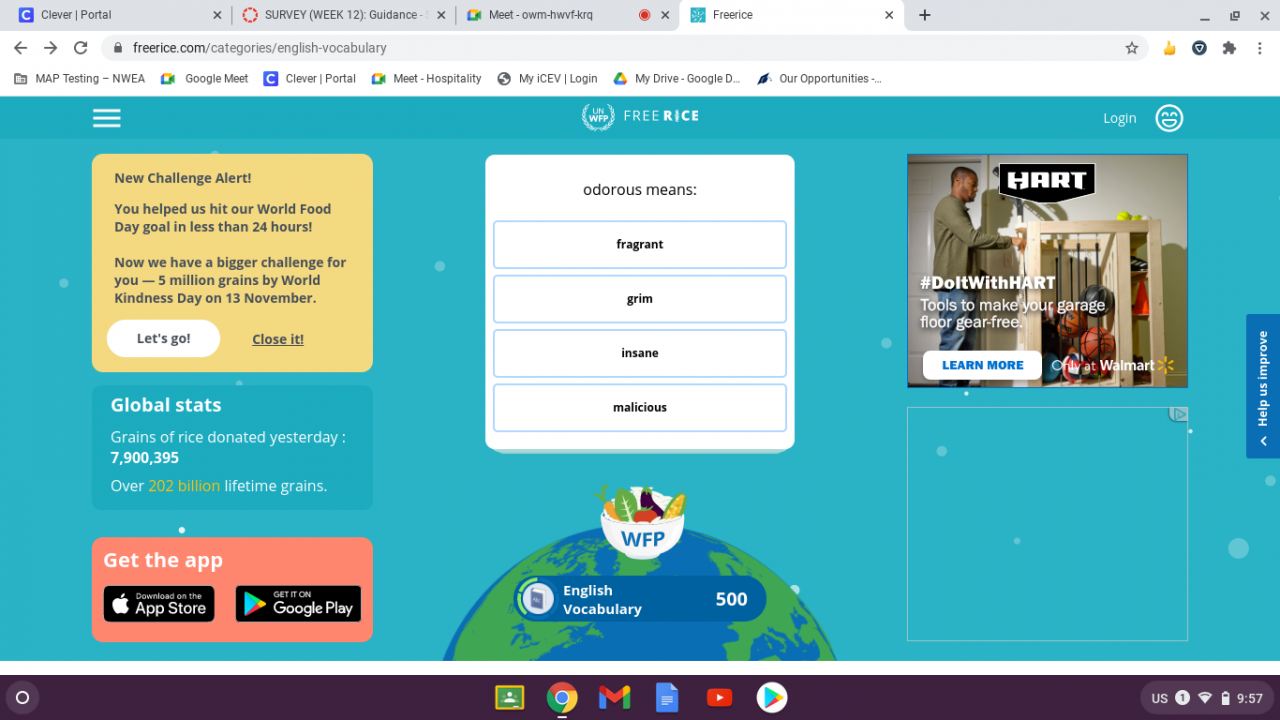
Task: Open the Google Meet bookmark
Action: point(205,78)
